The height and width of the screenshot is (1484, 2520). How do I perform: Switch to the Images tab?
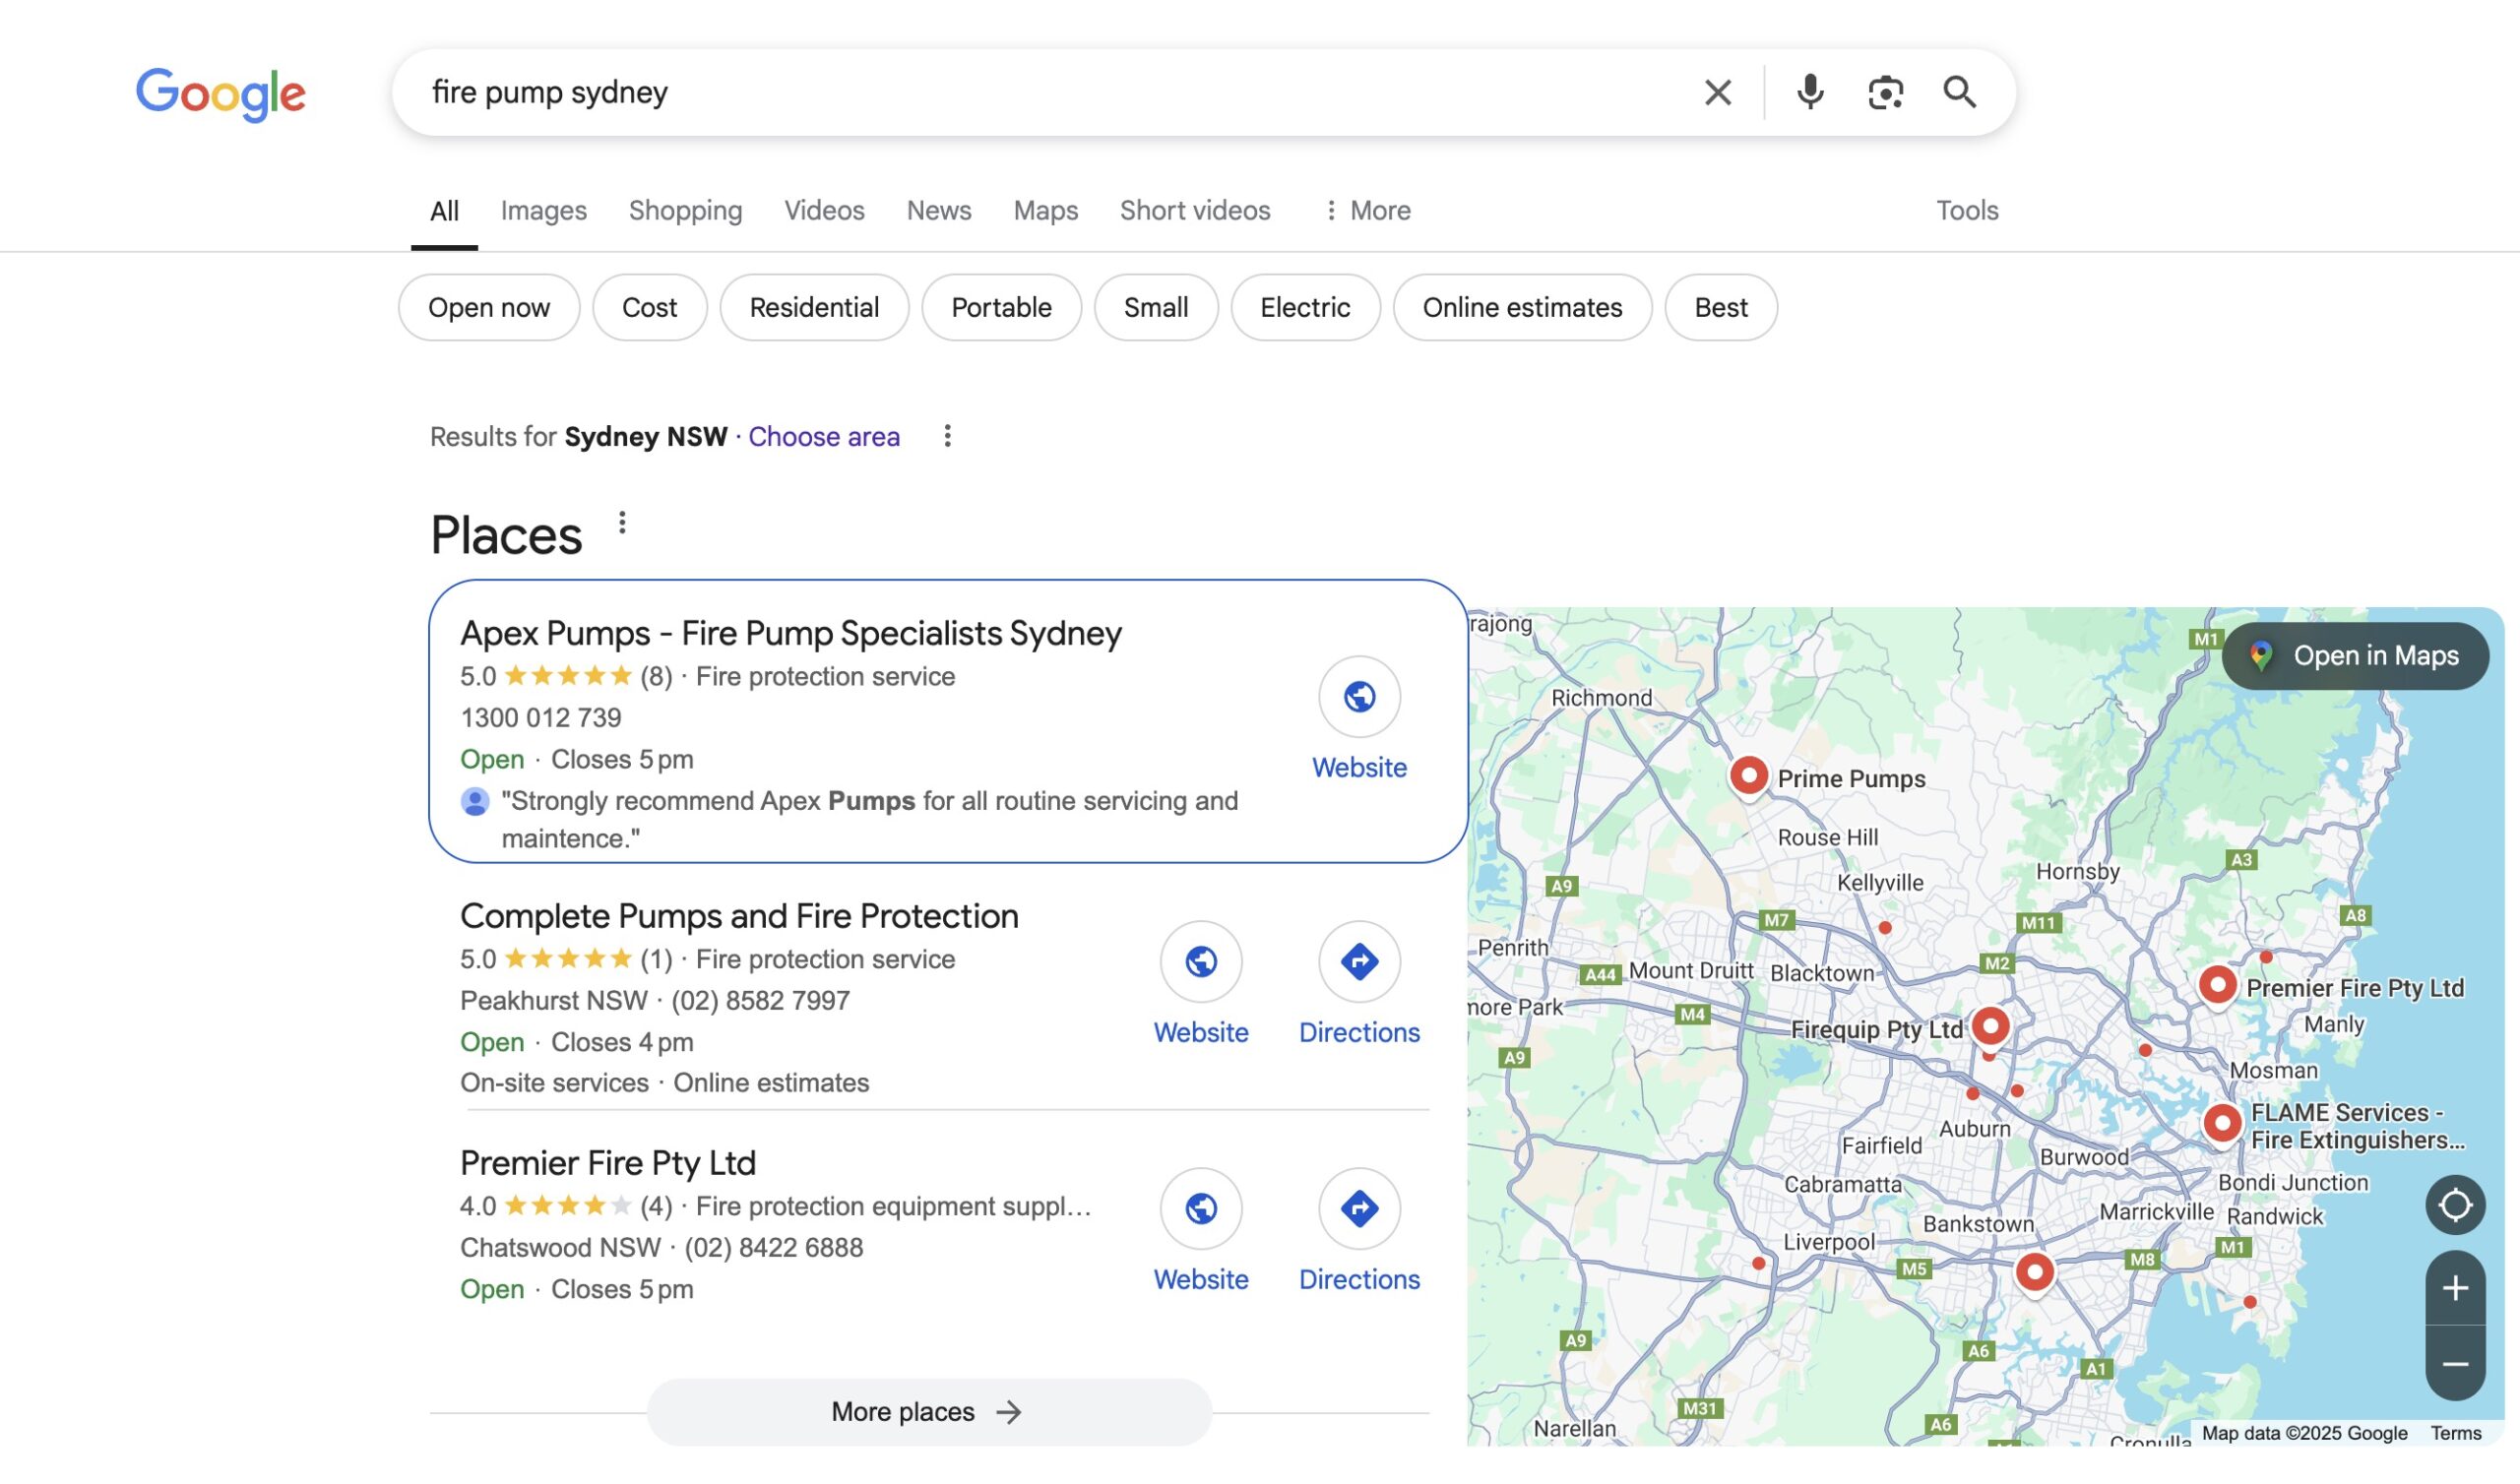tap(543, 210)
